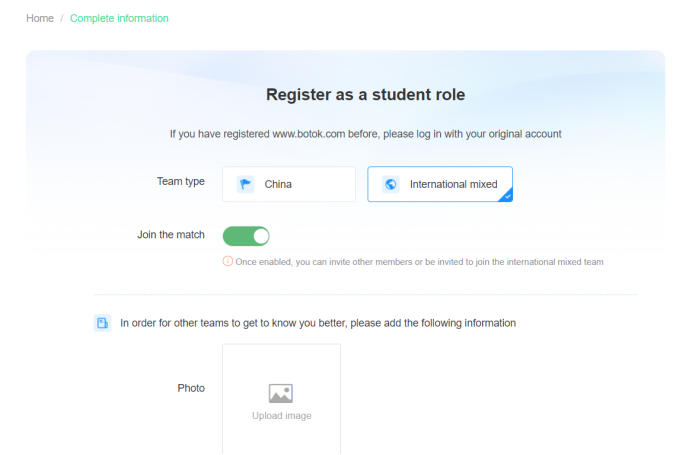Click the Complete information breadcrumb
692x455 pixels.
[119, 18]
